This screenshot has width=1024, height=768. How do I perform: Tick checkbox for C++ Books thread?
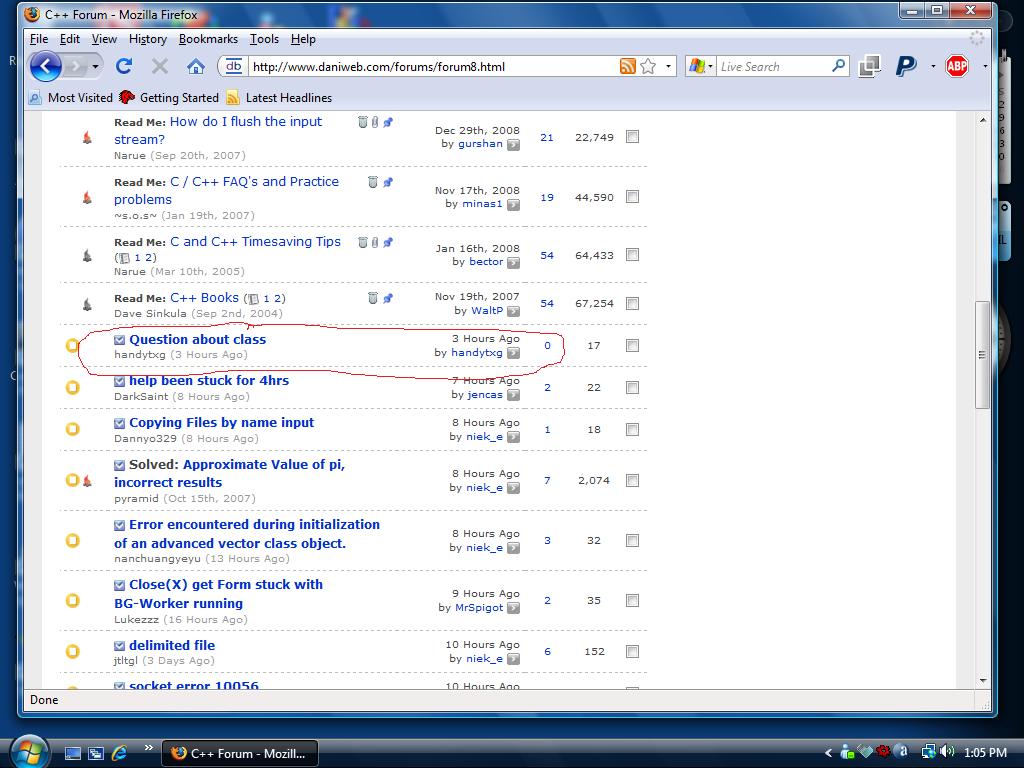click(632, 303)
